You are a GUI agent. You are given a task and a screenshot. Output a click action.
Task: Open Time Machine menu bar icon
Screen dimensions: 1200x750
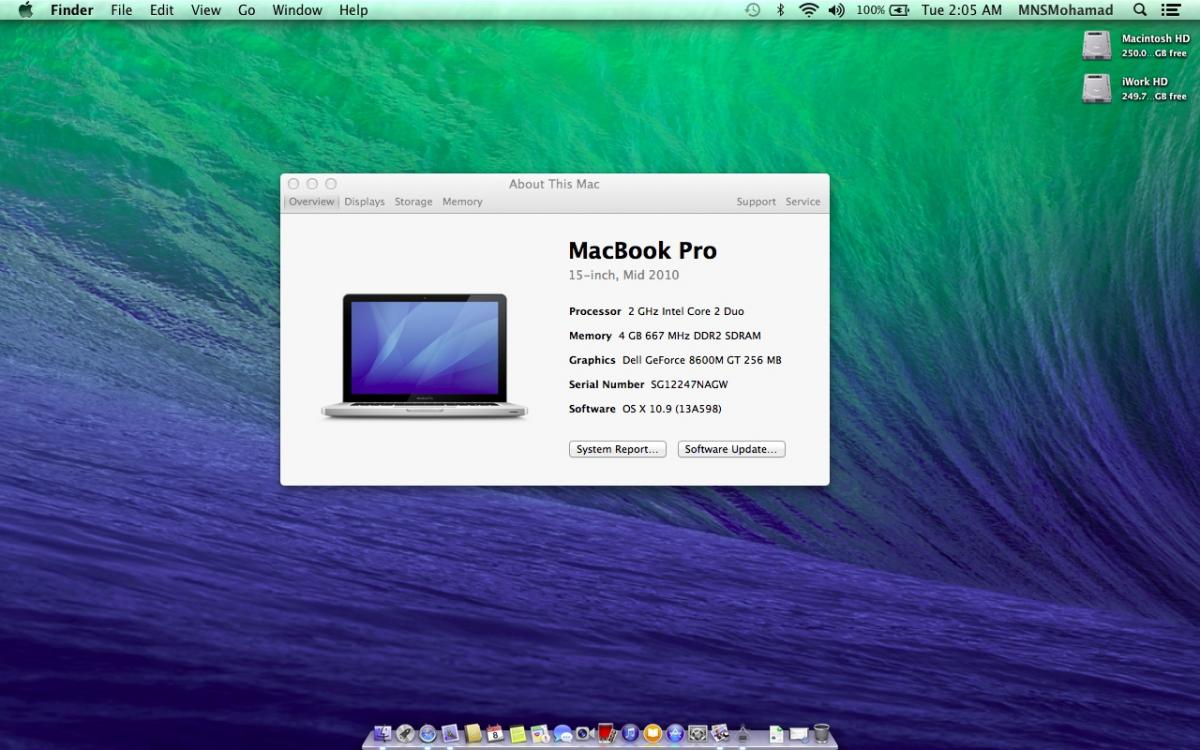(753, 10)
